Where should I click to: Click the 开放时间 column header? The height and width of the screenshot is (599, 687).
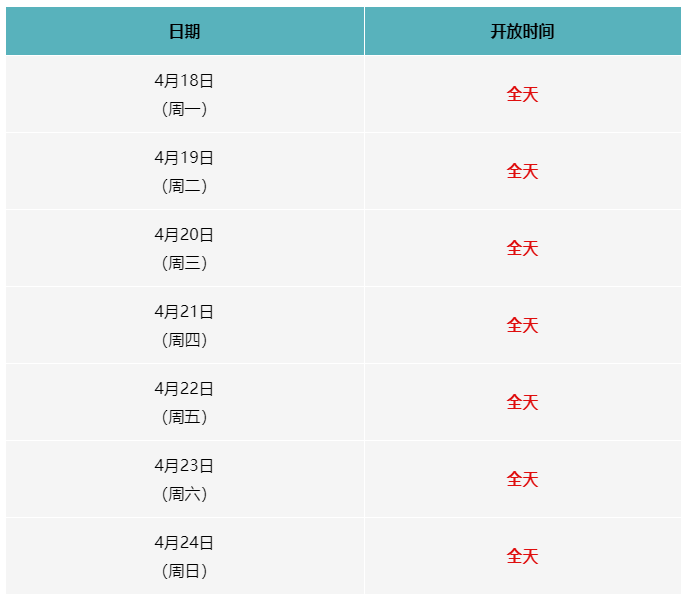[x=522, y=31]
